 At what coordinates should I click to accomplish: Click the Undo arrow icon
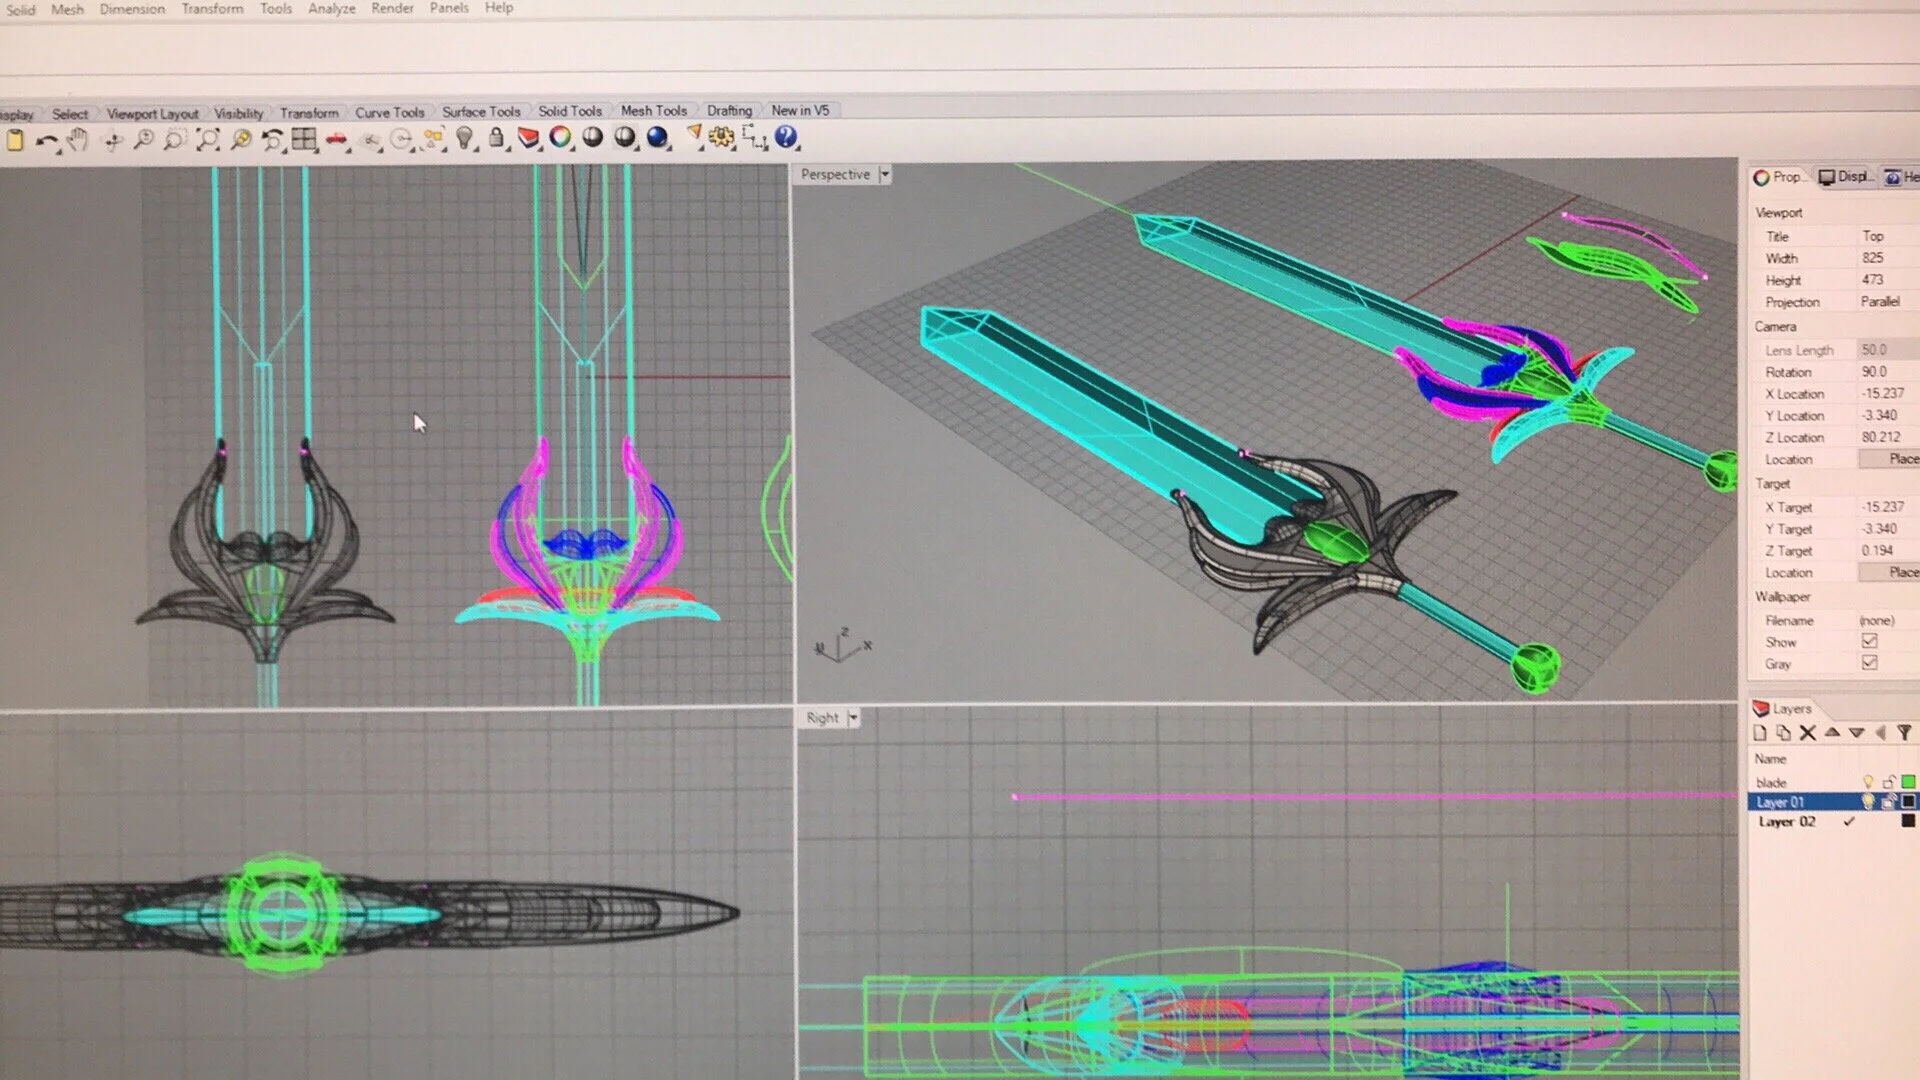(46, 141)
